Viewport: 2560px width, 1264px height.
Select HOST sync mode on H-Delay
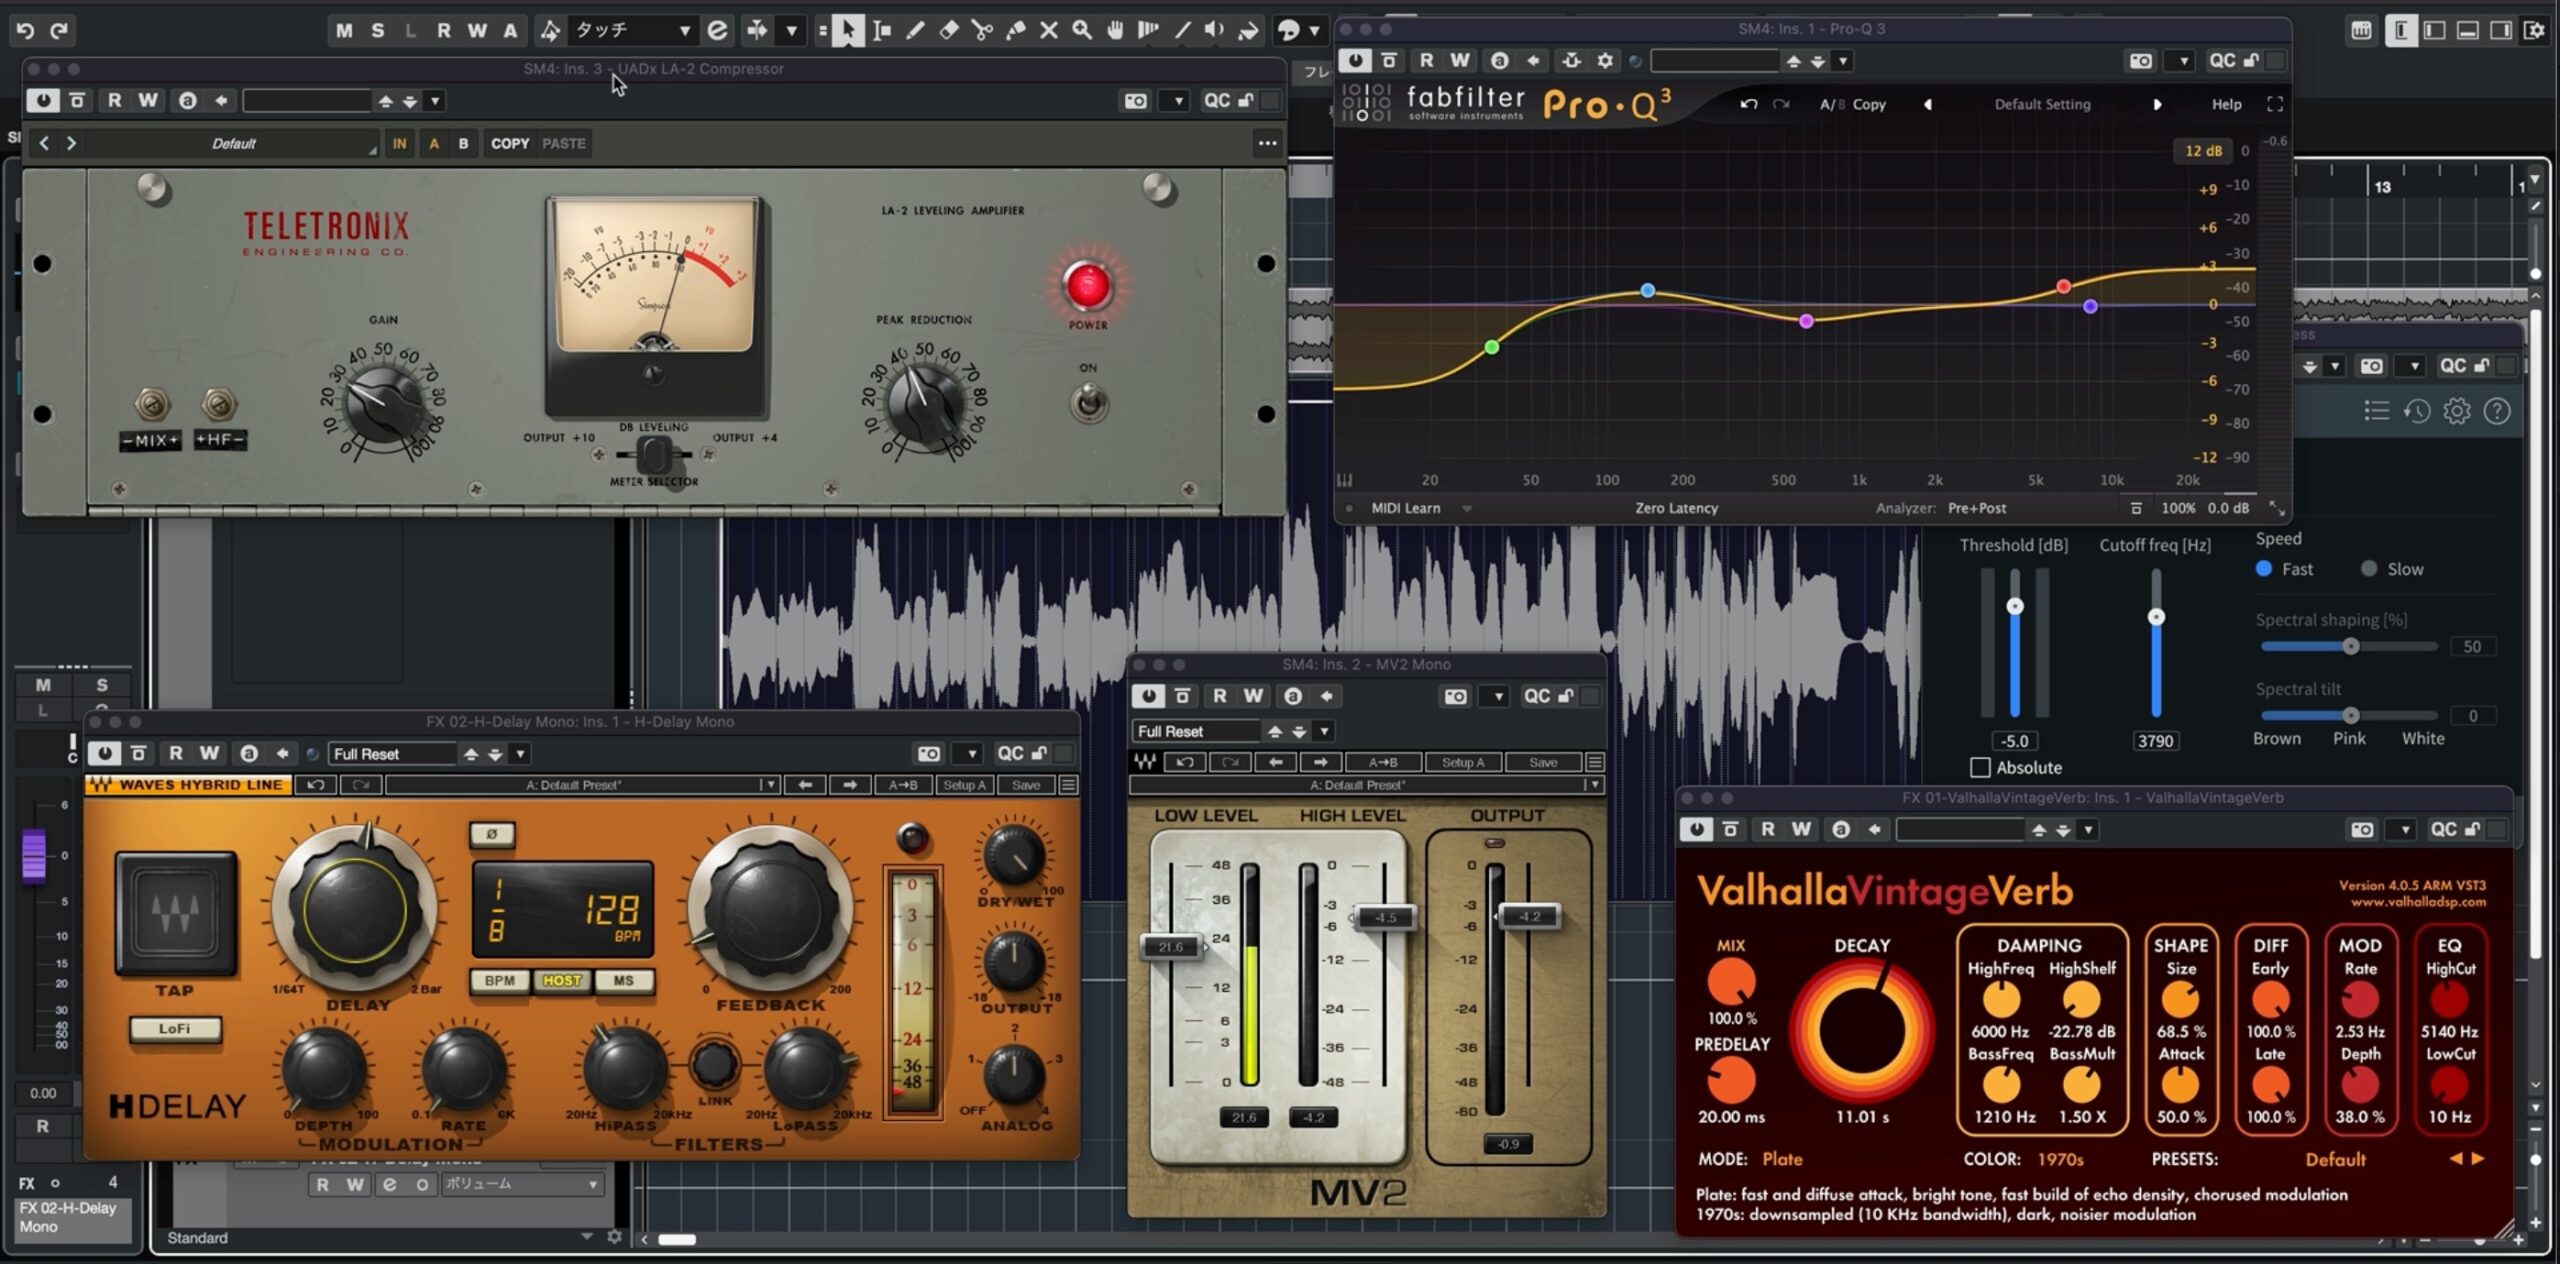pyautogui.click(x=562, y=981)
